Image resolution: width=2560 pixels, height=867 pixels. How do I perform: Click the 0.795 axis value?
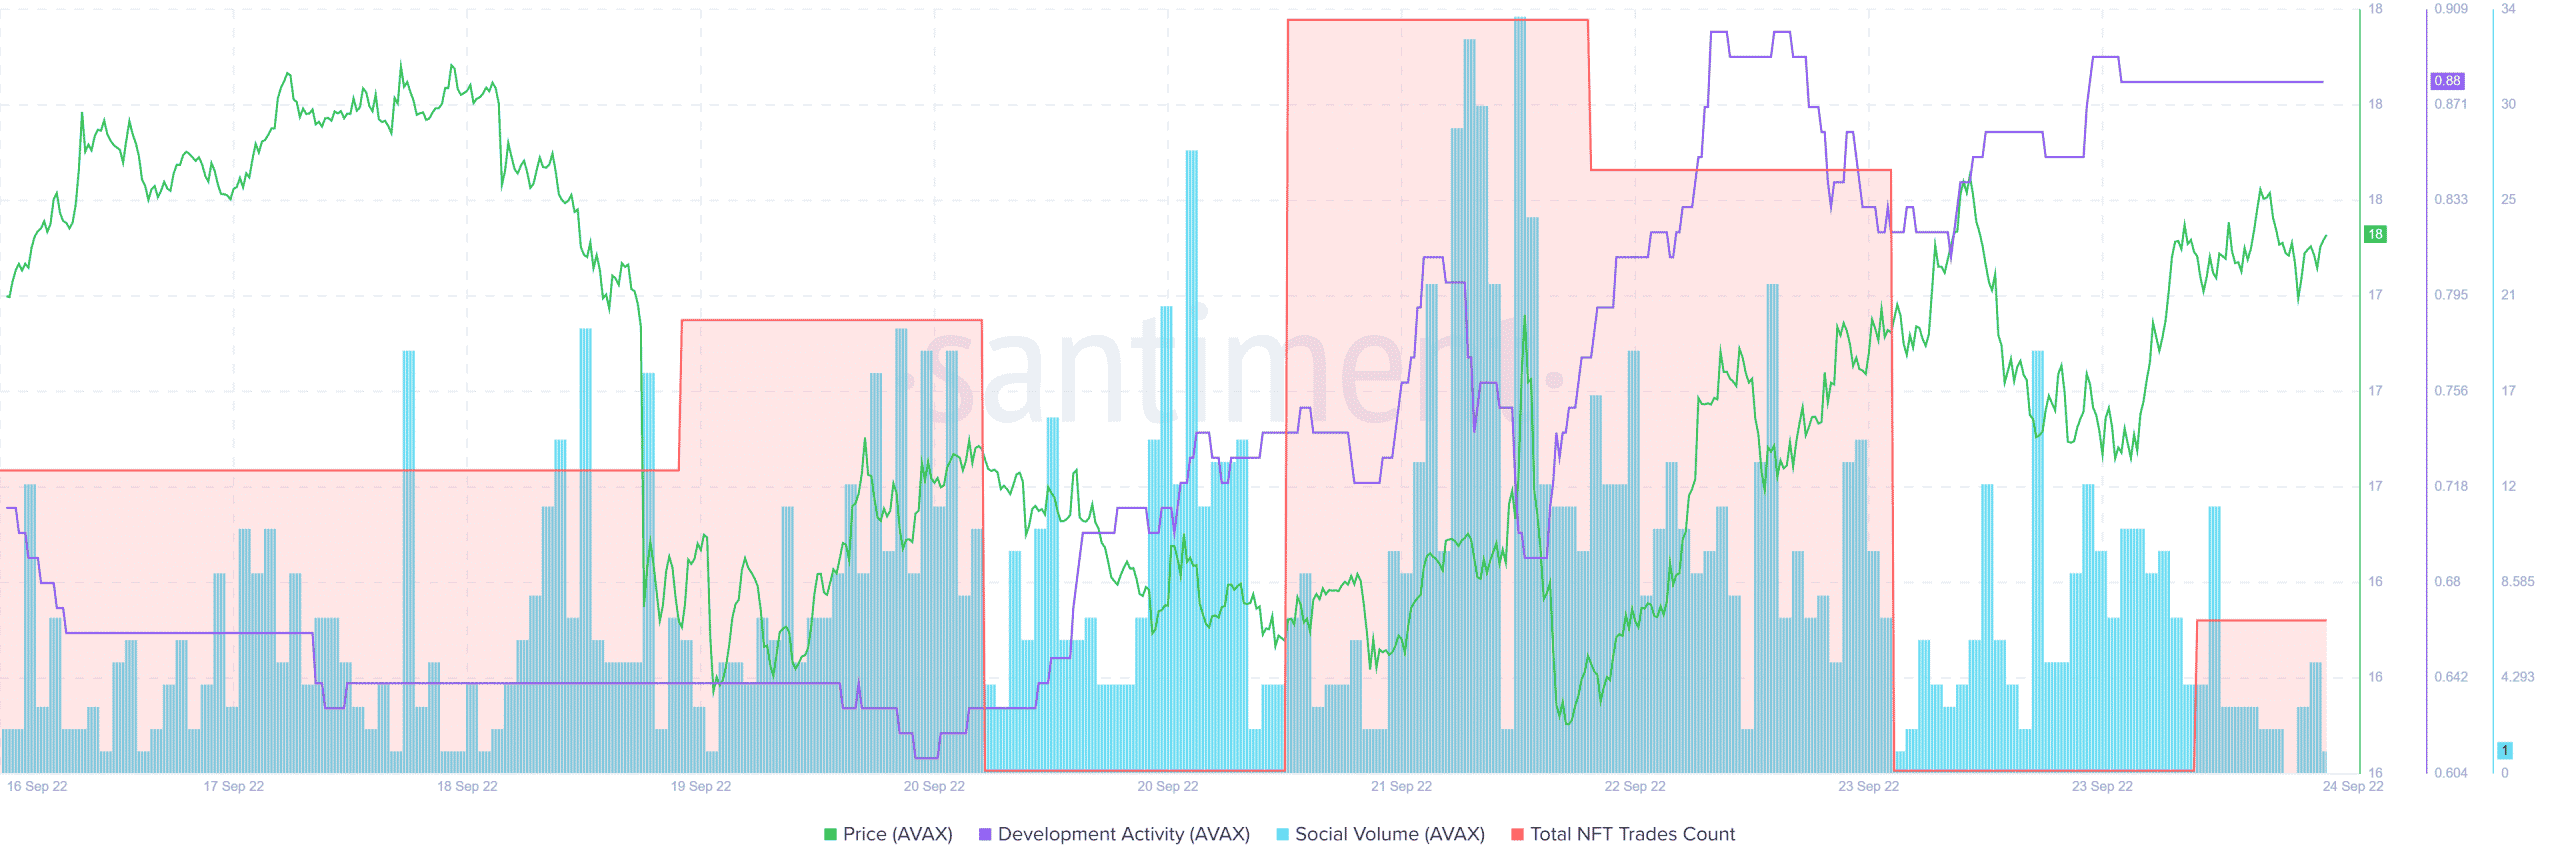(2451, 295)
